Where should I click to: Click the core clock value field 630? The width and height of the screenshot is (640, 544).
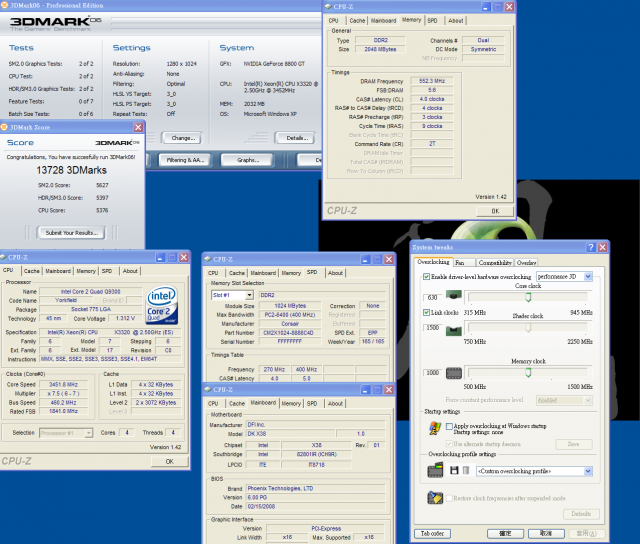(x=433, y=298)
